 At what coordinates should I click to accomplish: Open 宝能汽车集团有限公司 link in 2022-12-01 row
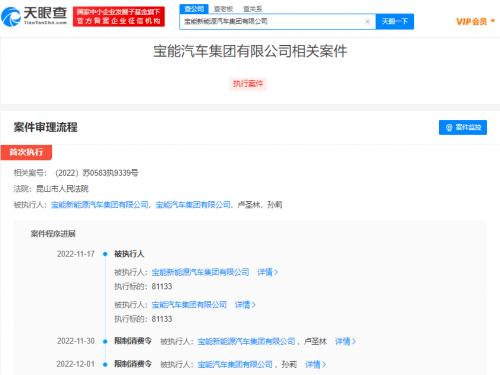235,364
